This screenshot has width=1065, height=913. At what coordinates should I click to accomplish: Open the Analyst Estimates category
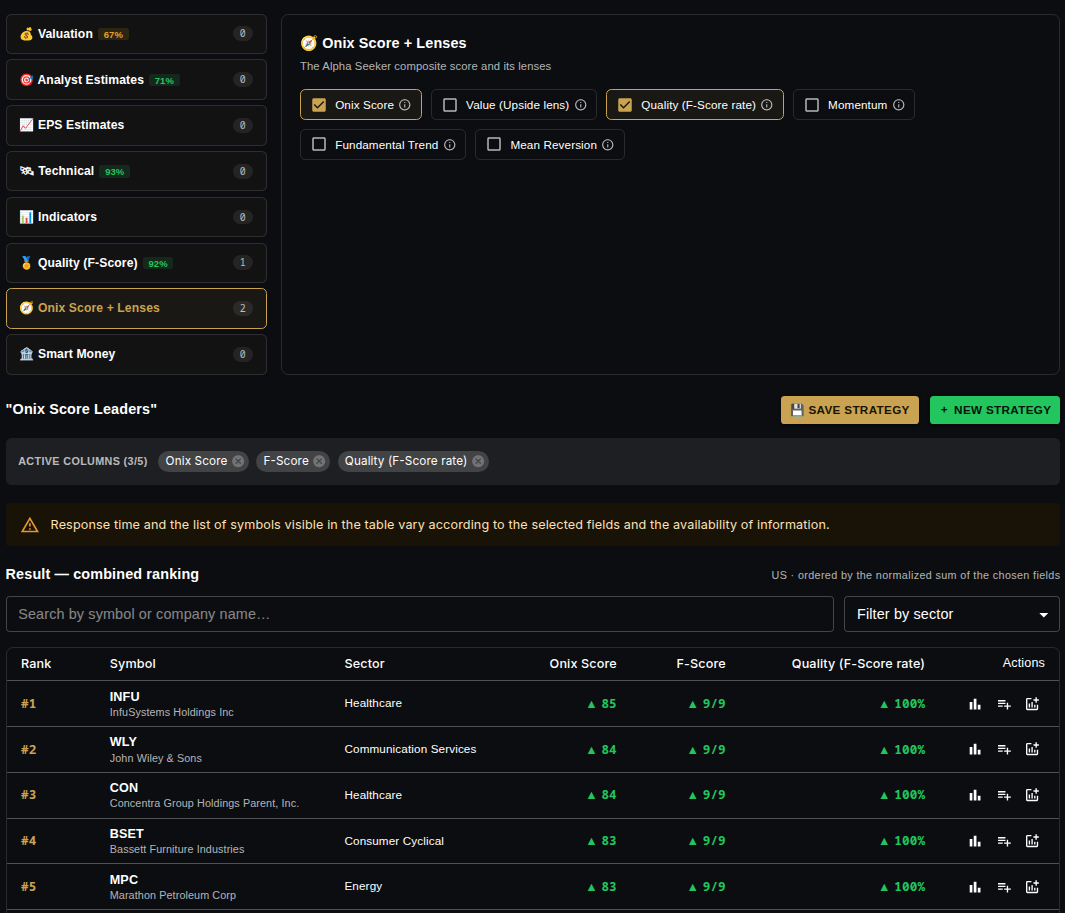pyautogui.click(x=137, y=79)
